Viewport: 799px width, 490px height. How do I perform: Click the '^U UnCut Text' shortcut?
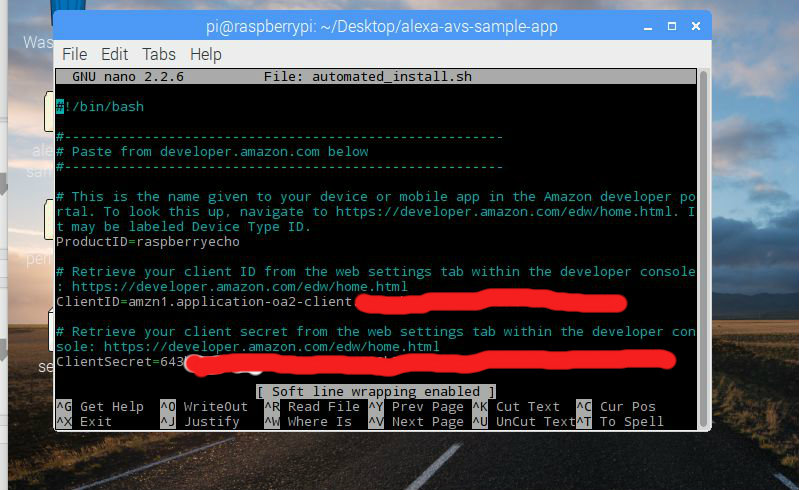tap(524, 422)
